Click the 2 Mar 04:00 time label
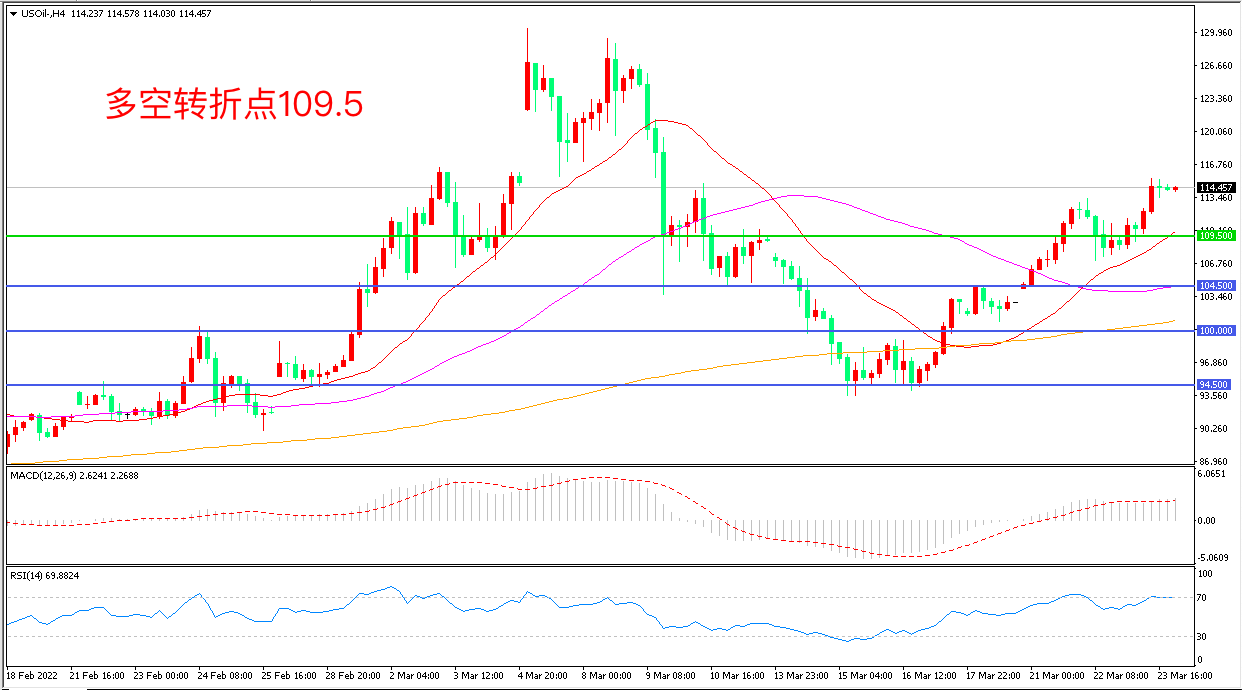The image size is (1242, 690). pyautogui.click(x=414, y=676)
